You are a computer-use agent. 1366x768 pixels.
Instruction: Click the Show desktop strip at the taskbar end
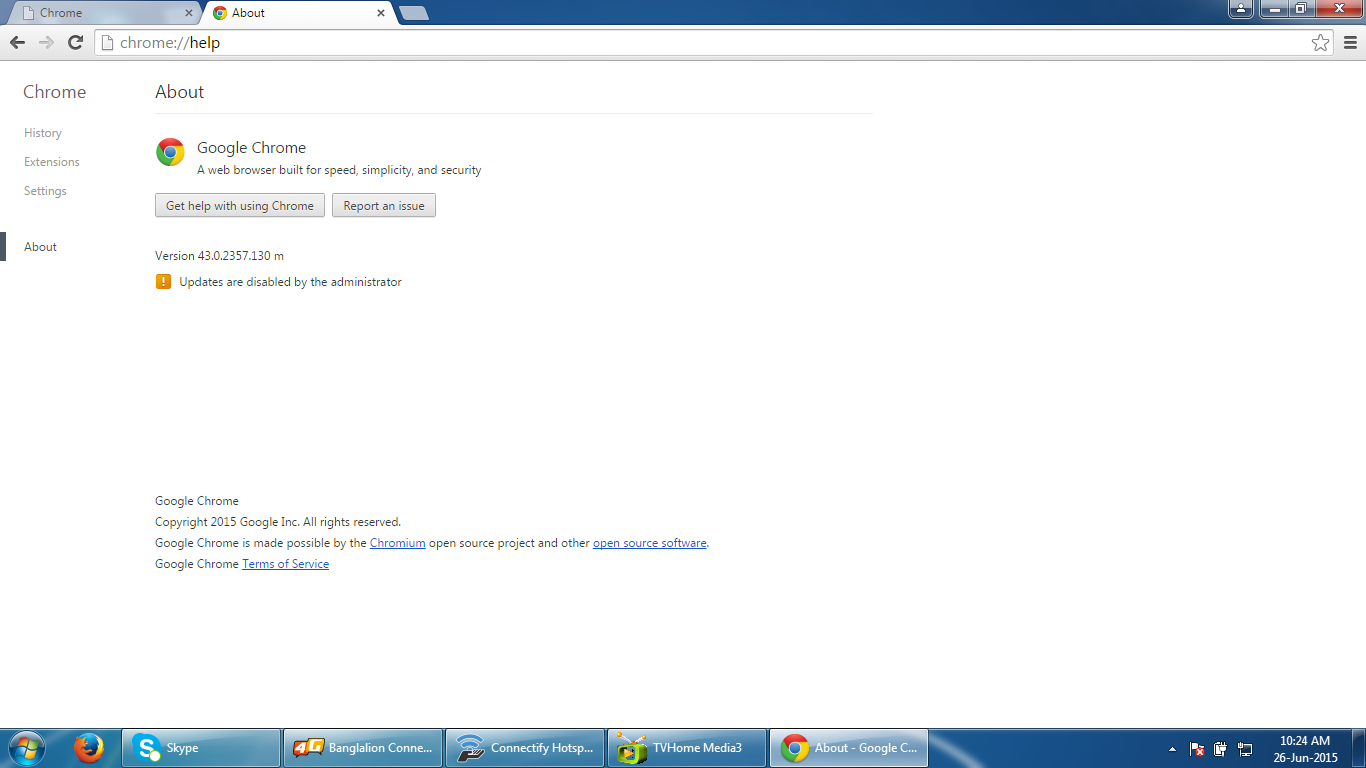tap(1359, 748)
